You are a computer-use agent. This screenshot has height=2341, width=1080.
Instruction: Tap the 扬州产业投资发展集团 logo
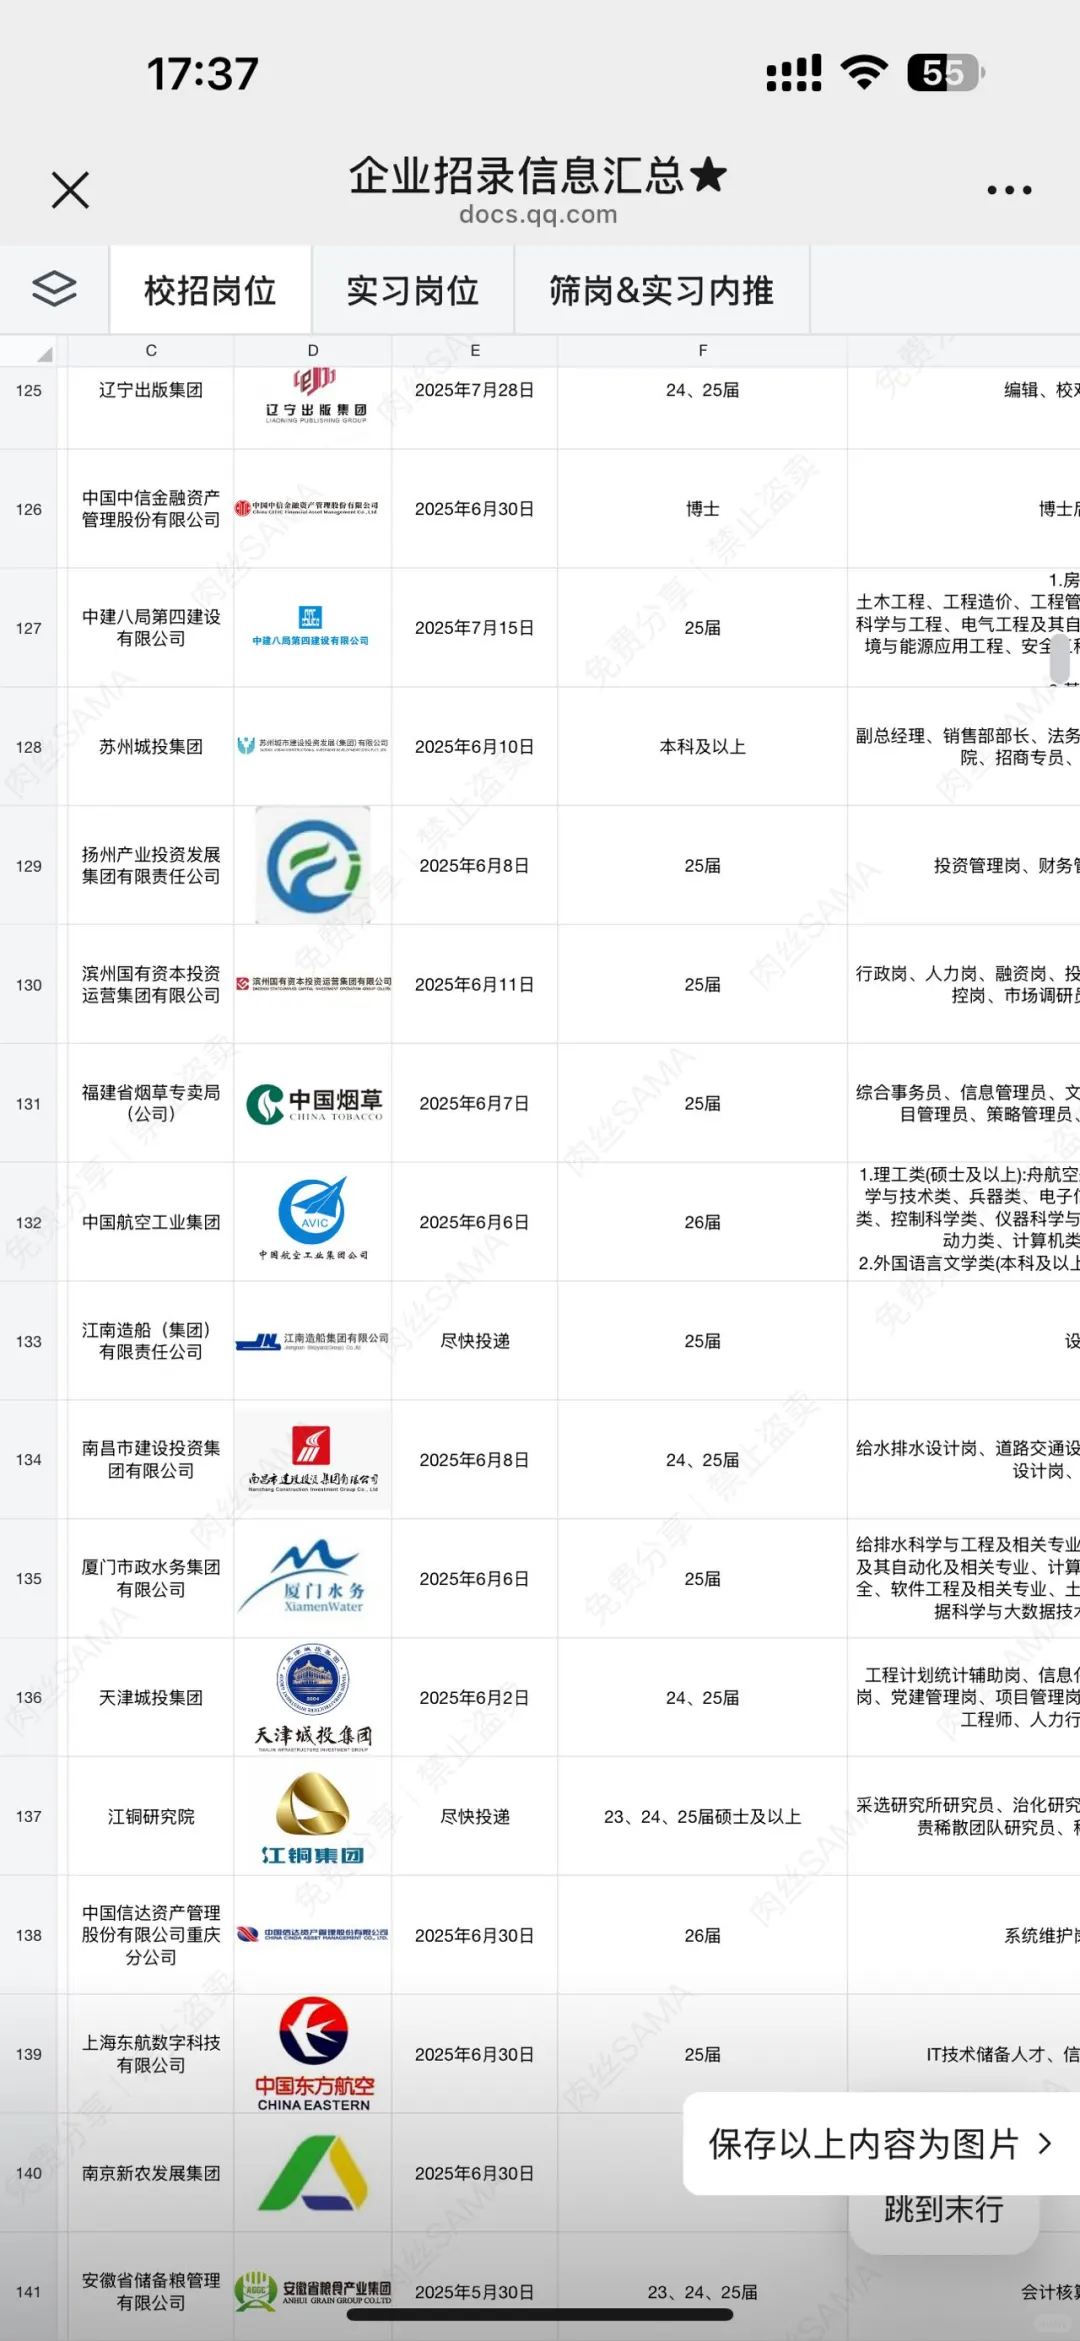click(x=313, y=866)
